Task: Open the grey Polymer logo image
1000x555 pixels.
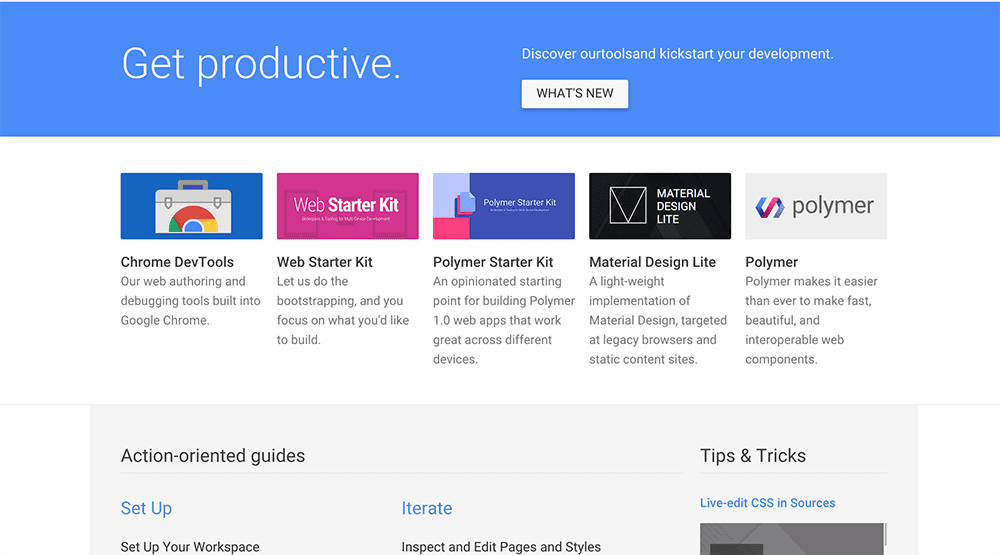Action: 815,206
